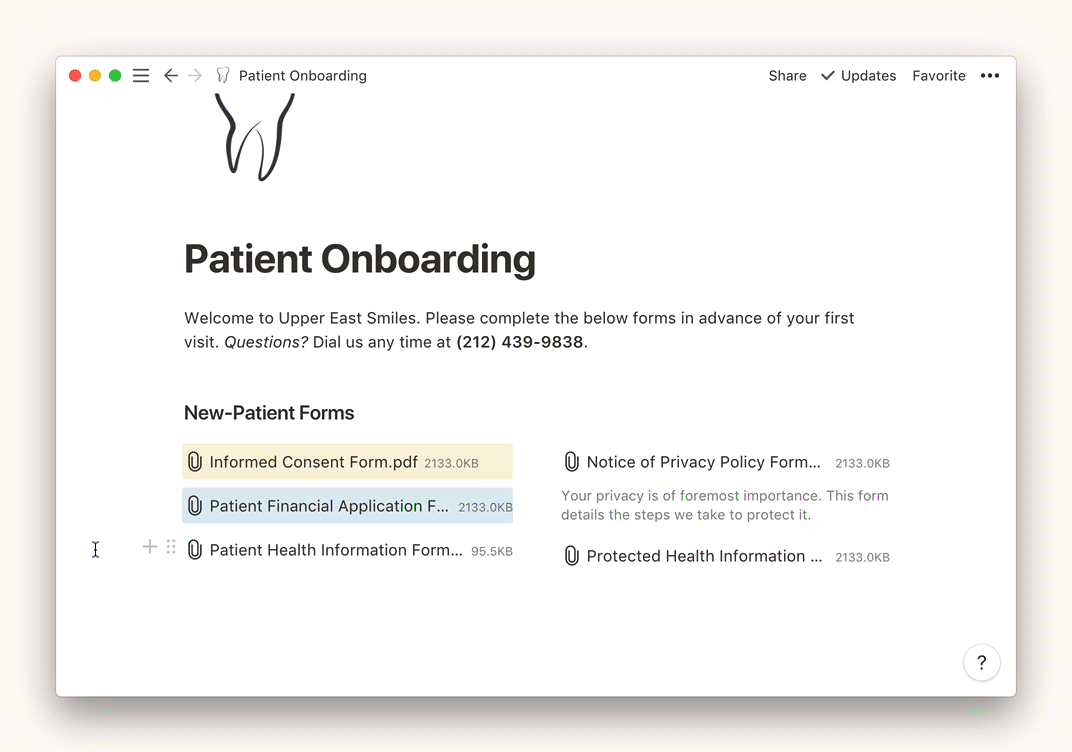Screen dimensions: 1072x752
Task: Open Notice of Privacy Policy Form file
Action: click(x=703, y=462)
